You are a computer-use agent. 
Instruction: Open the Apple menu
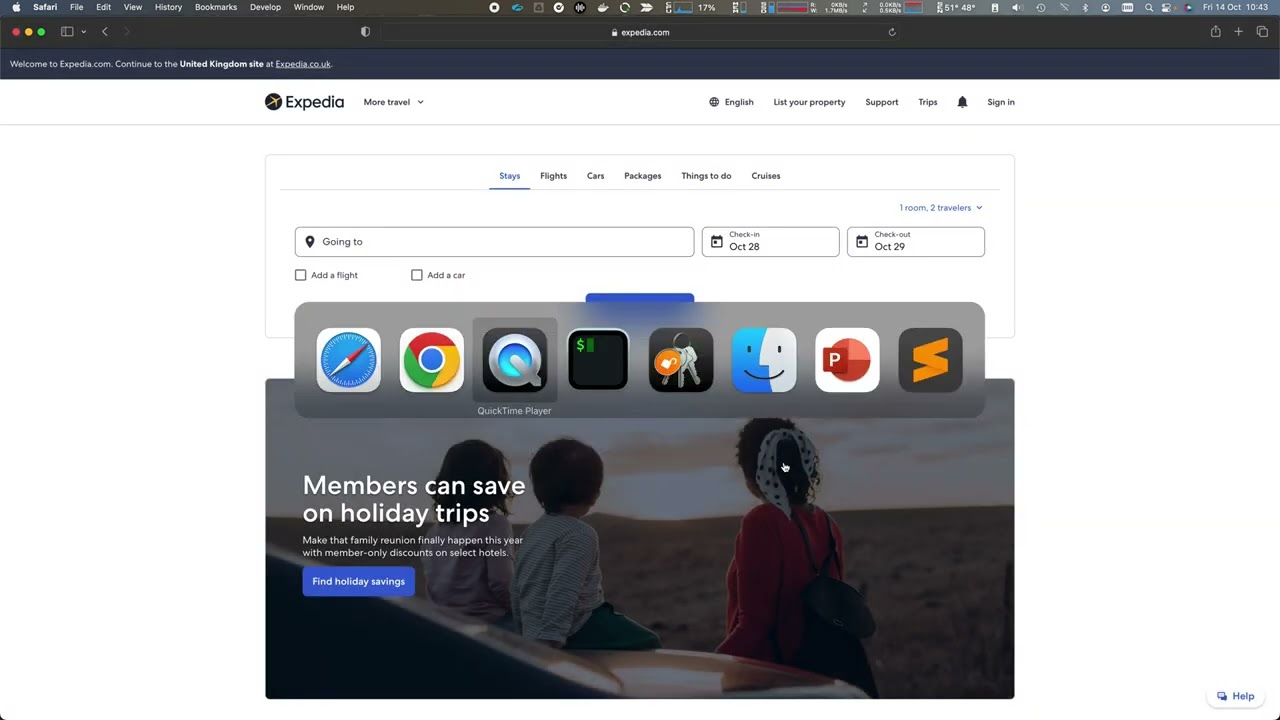point(16,7)
